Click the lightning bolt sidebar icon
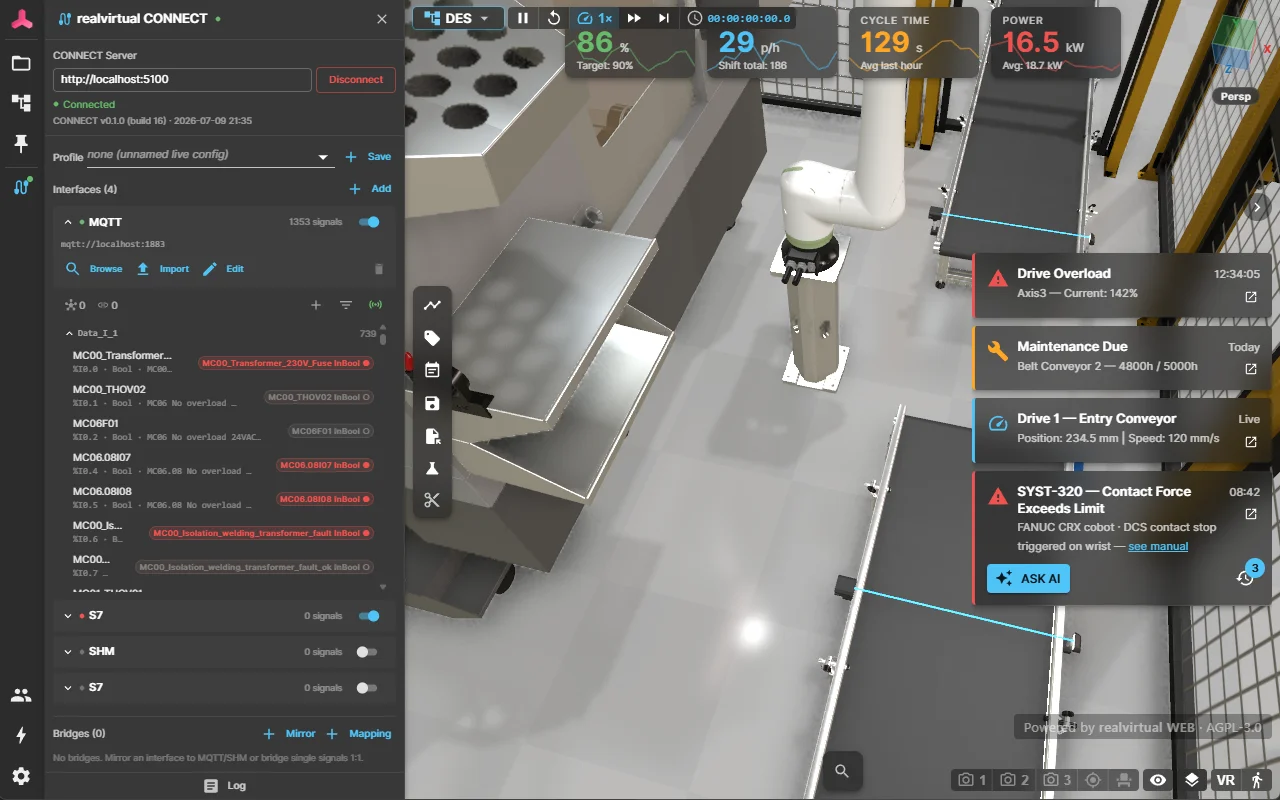Viewport: 1280px width, 800px height. (x=21, y=735)
